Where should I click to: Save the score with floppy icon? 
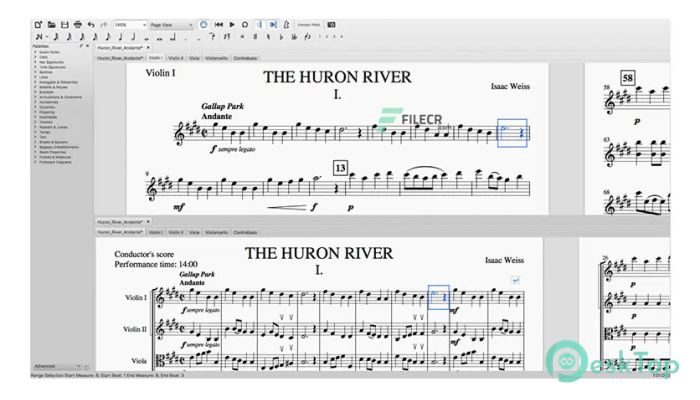(x=65, y=25)
